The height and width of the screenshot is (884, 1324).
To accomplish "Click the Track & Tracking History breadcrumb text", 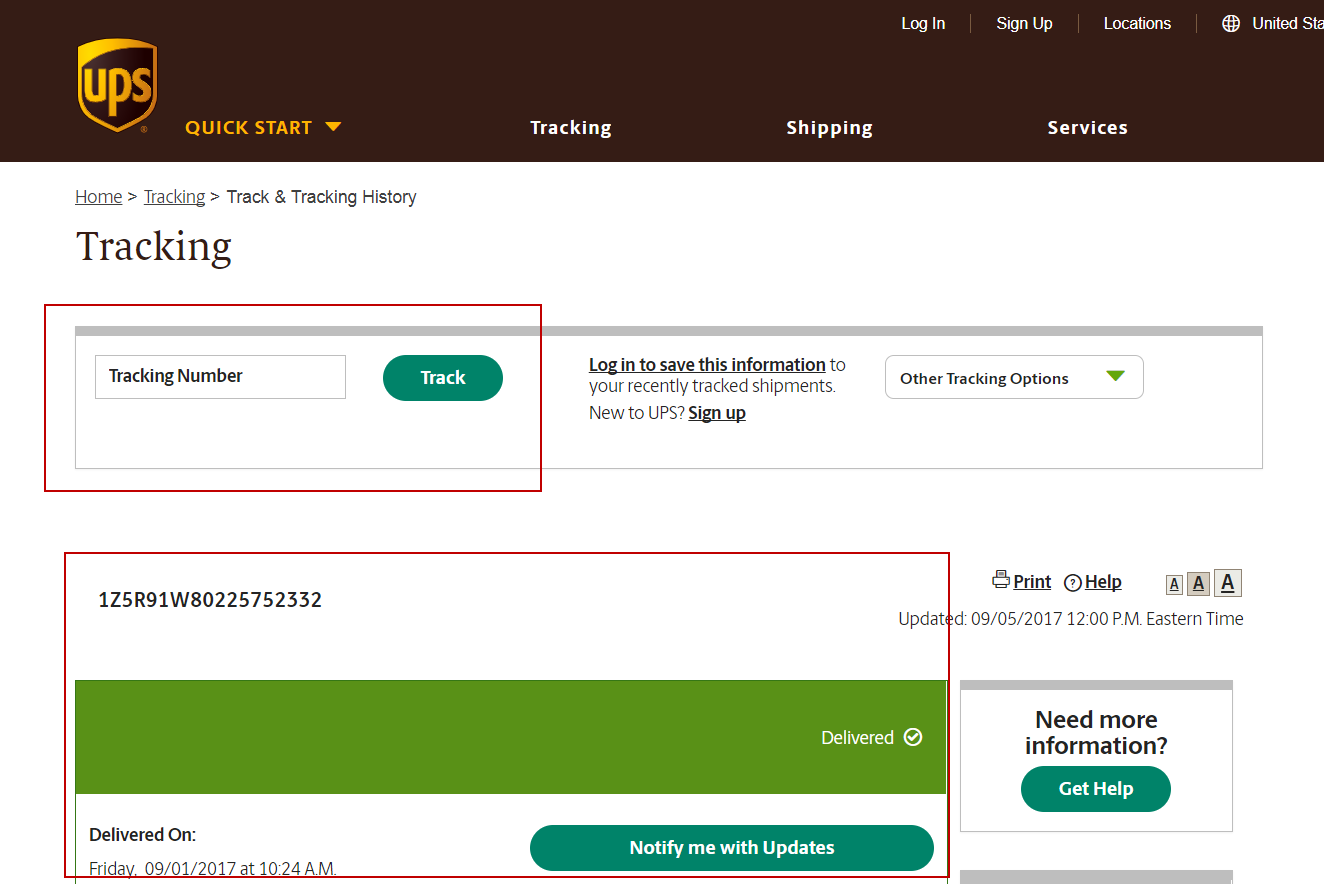I will pos(321,197).
